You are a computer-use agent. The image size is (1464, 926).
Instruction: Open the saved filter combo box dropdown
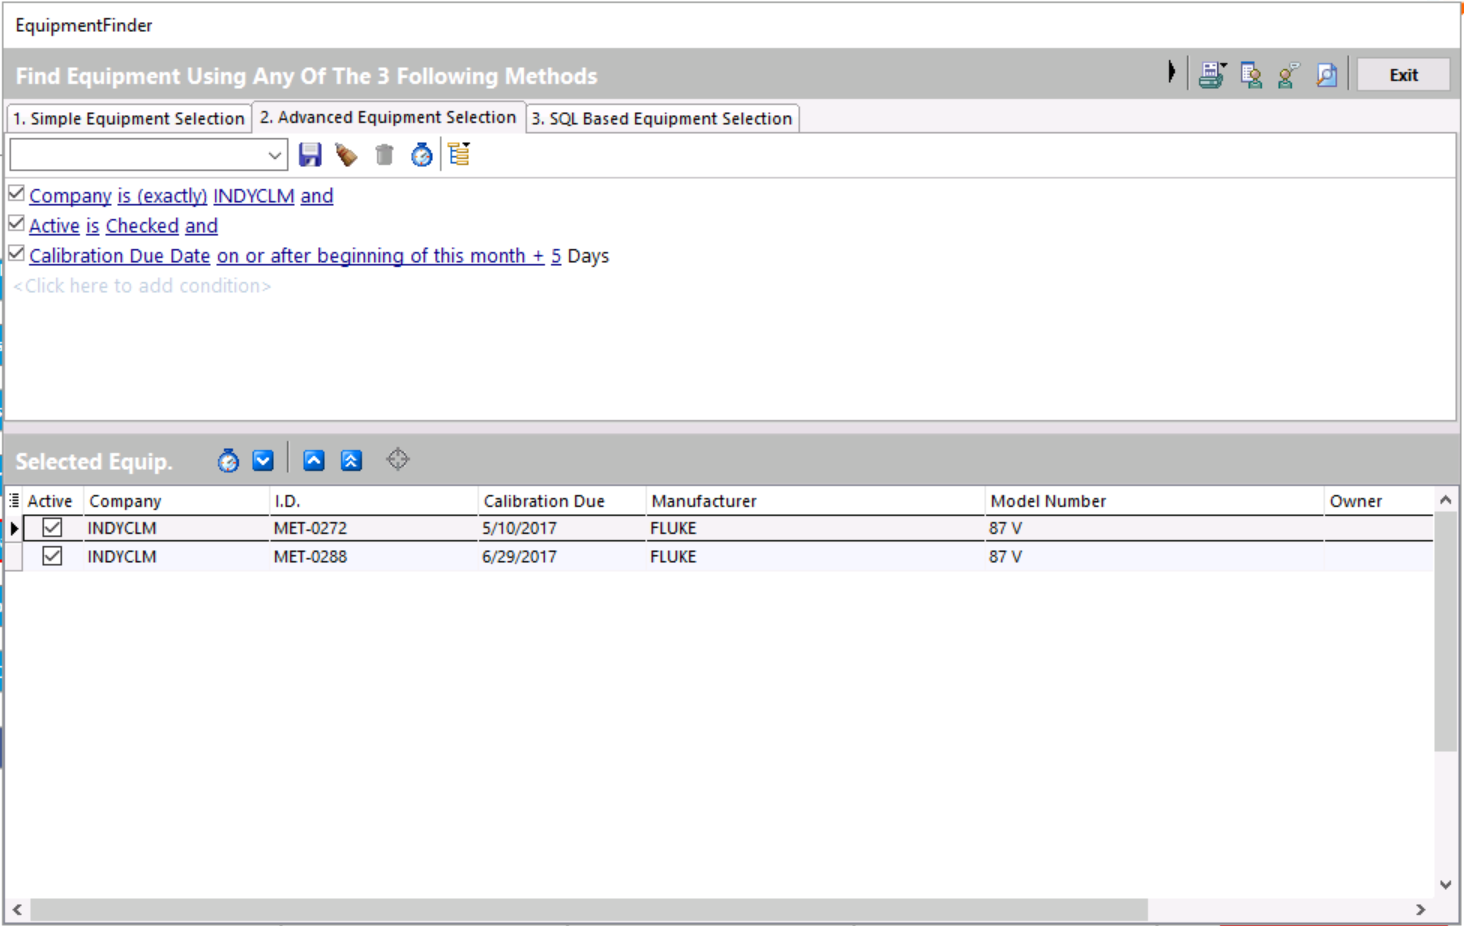(x=274, y=155)
